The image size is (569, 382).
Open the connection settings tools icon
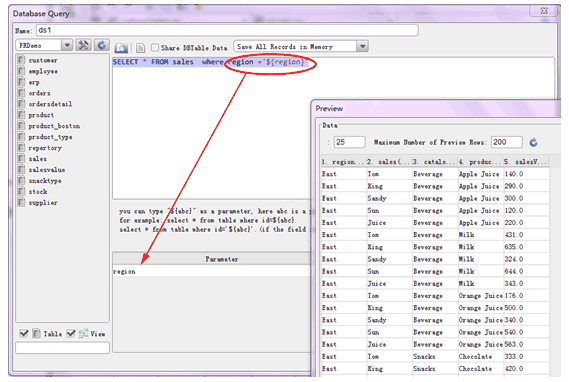pos(83,45)
